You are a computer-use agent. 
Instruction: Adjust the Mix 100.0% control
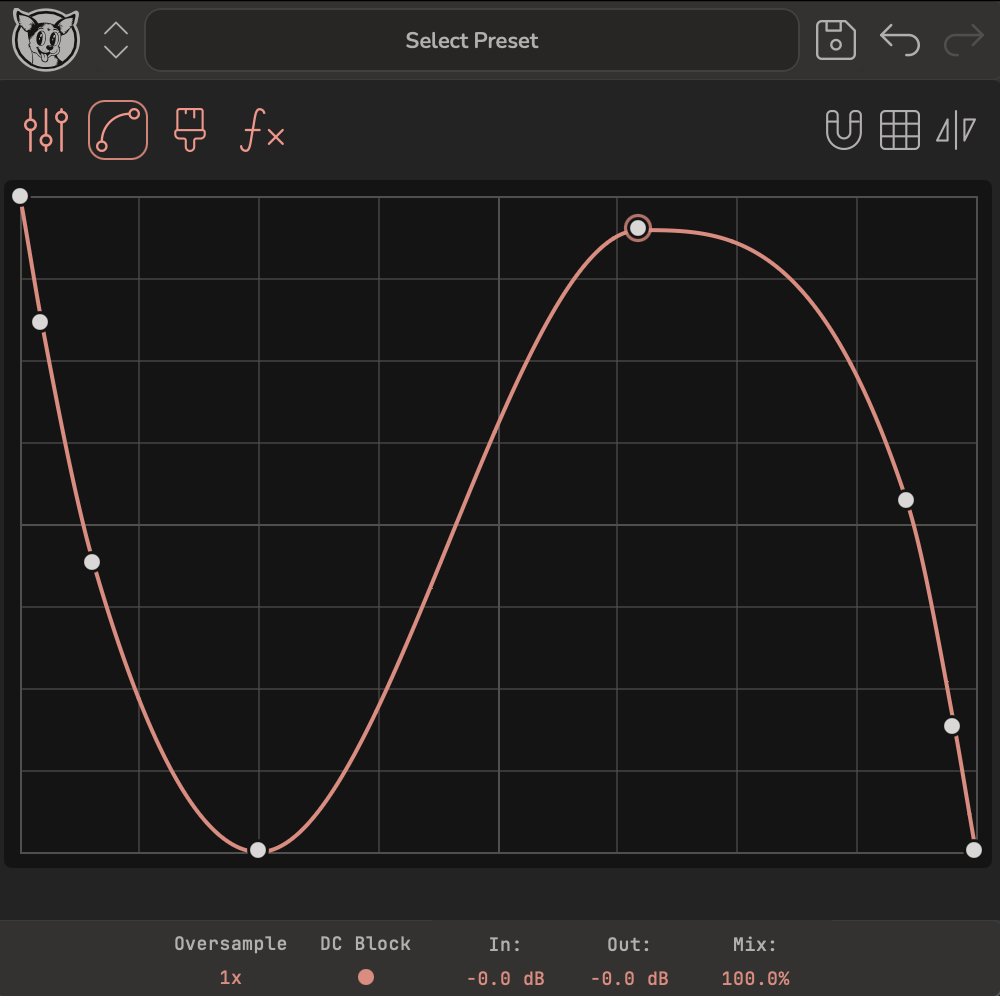(x=756, y=978)
